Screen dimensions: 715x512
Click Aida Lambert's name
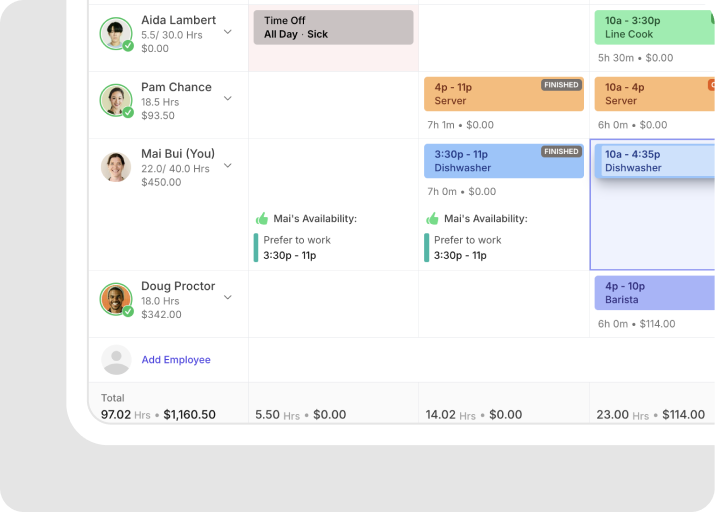pos(178,20)
